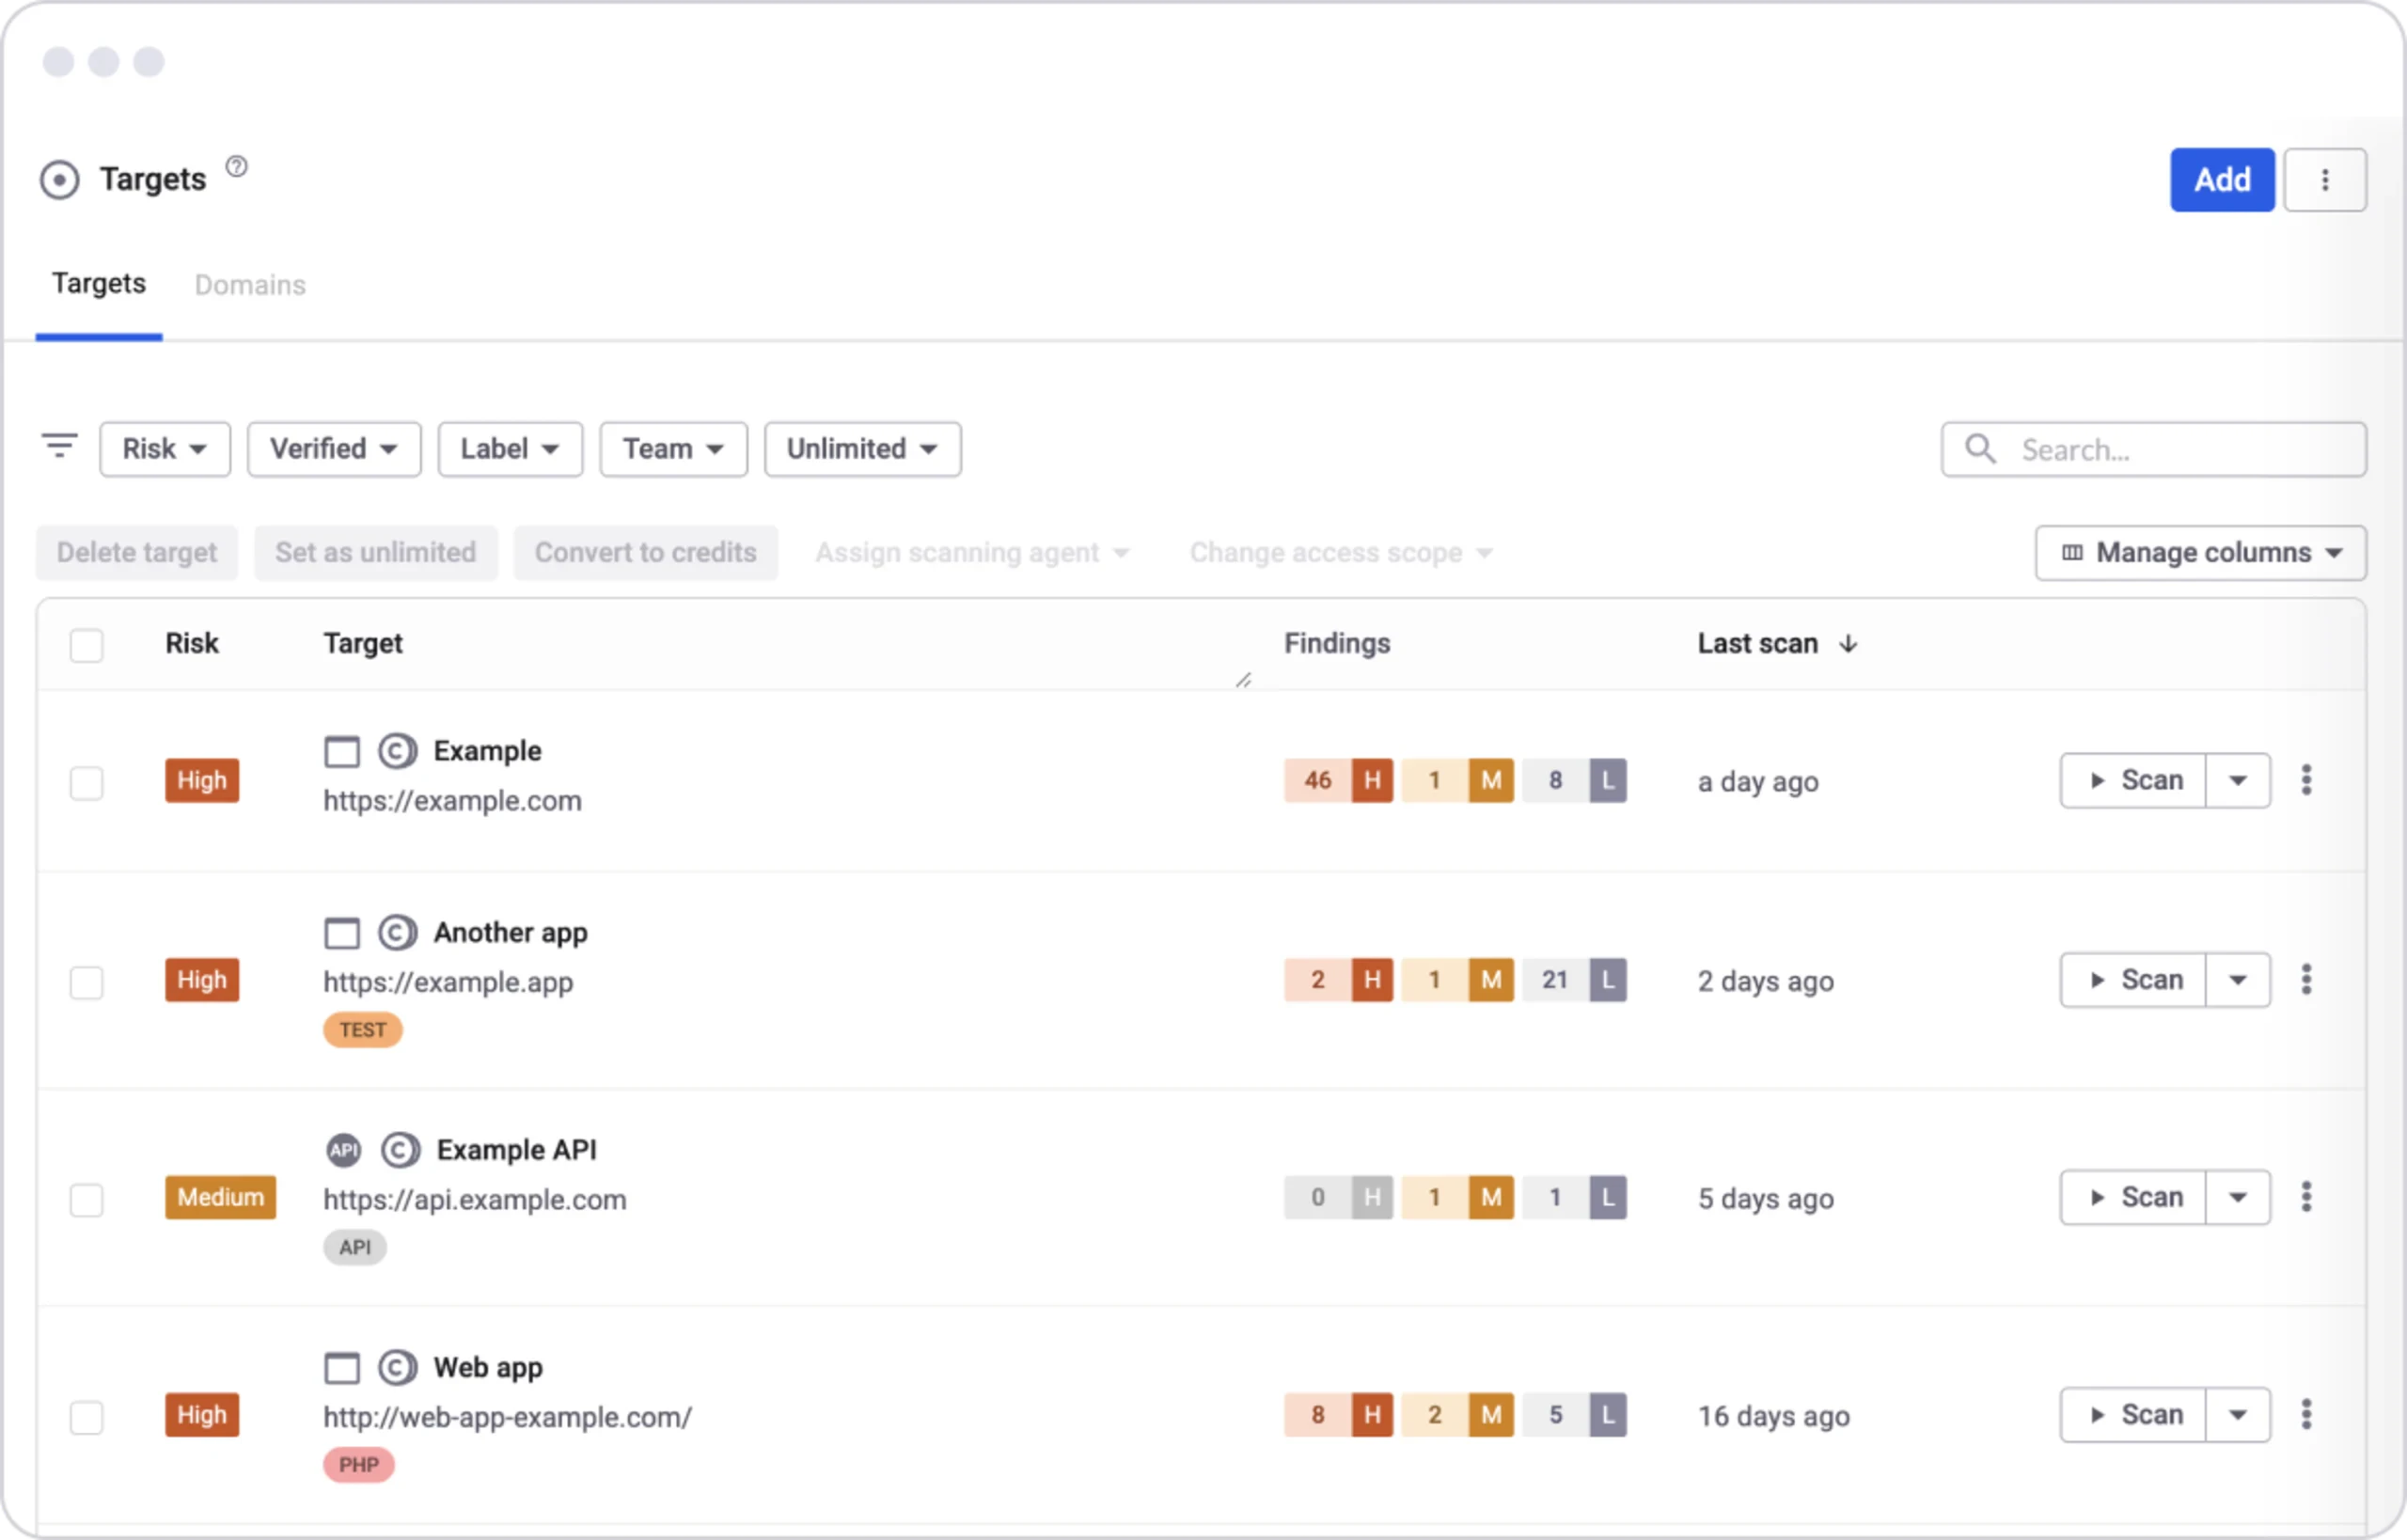The height and width of the screenshot is (1540, 2407).
Task: Click the API badge icon next to Example API
Action: [x=343, y=1149]
